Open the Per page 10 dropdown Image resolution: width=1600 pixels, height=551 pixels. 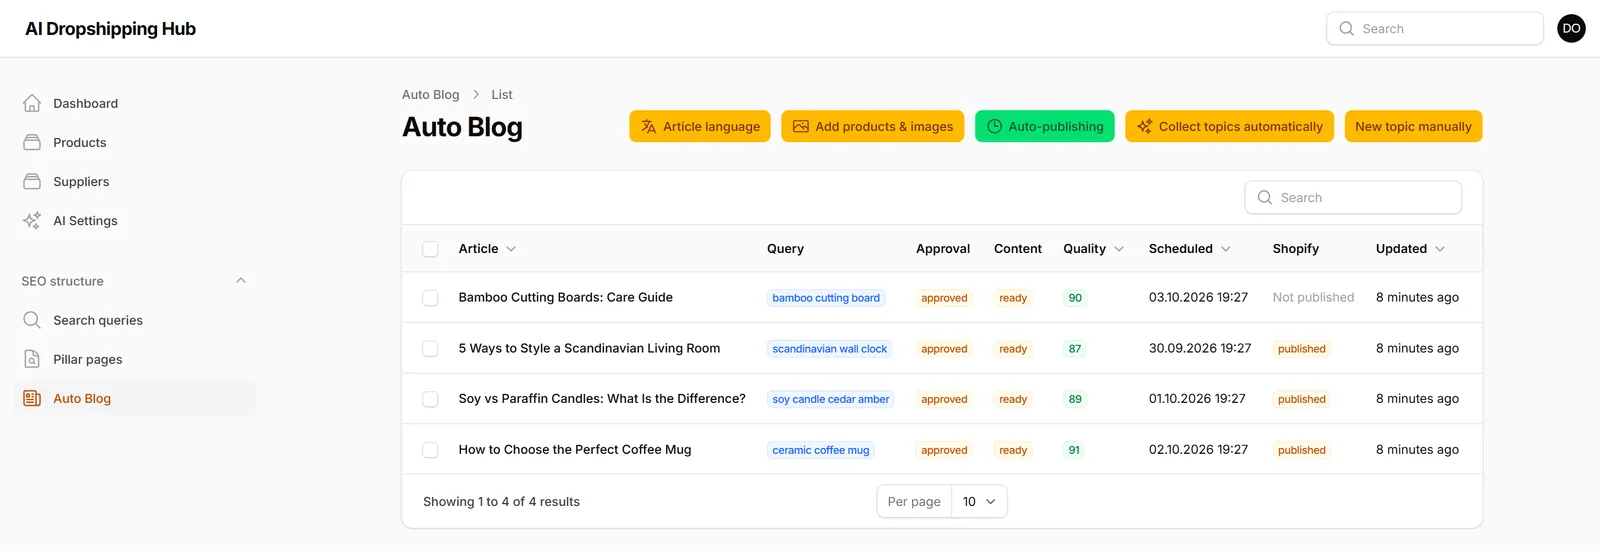tap(979, 501)
